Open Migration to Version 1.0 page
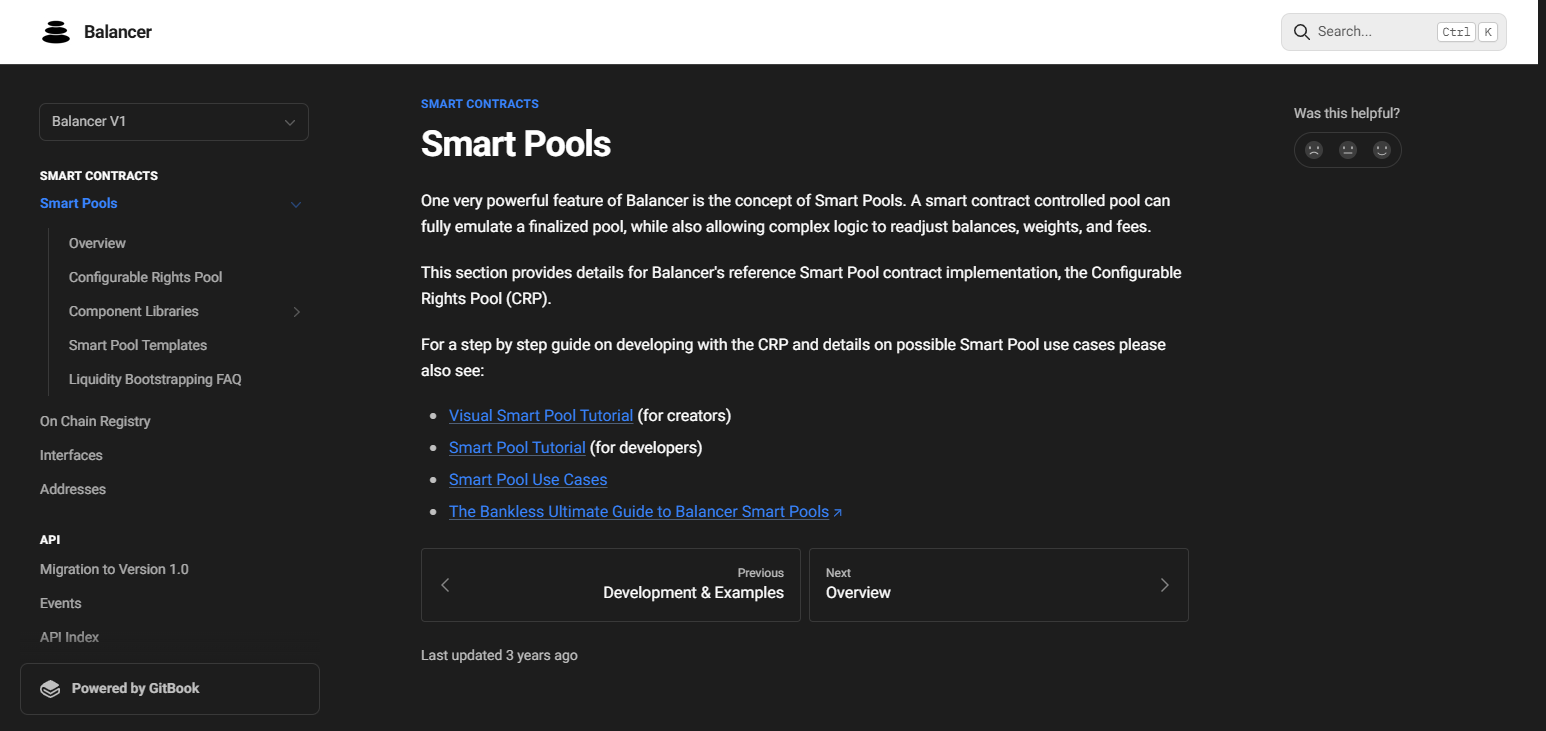The image size is (1546, 731). [114, 569]
